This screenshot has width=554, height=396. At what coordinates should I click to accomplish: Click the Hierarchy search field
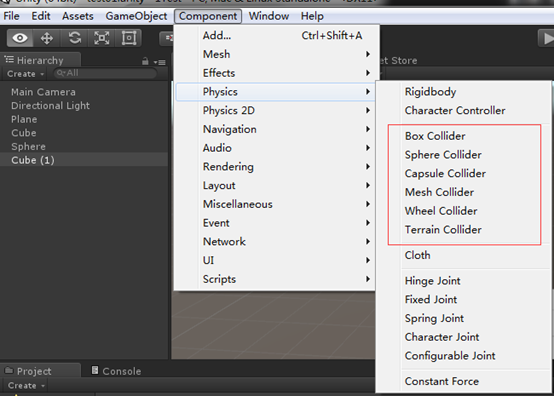(x=105, y=73)
